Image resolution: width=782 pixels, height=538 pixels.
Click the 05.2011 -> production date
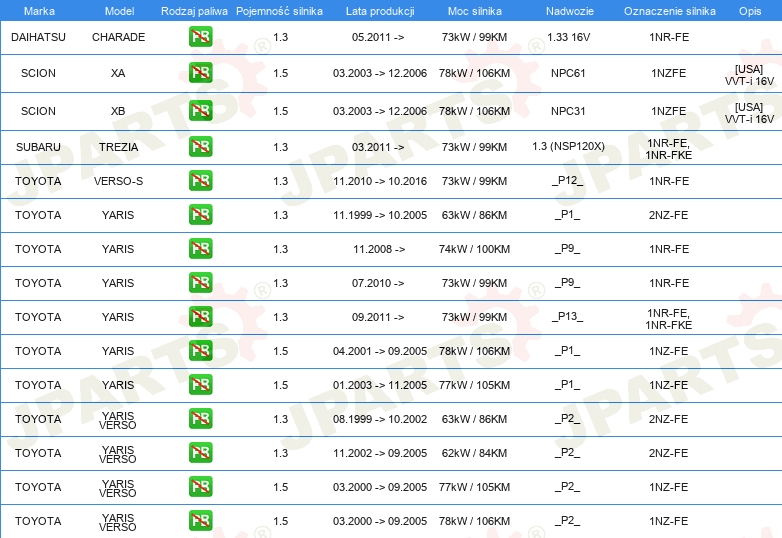tap(378, 37)
